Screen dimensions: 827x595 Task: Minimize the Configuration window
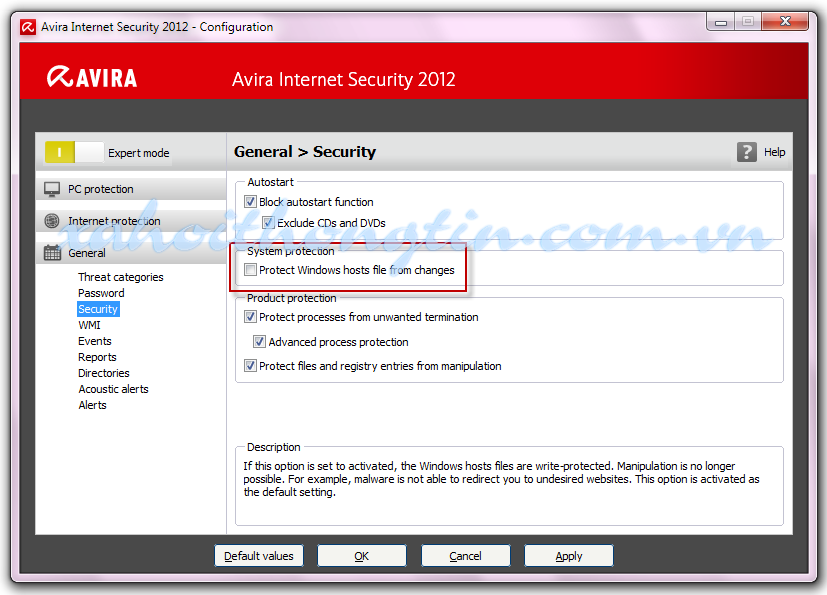tap(720, 22)
